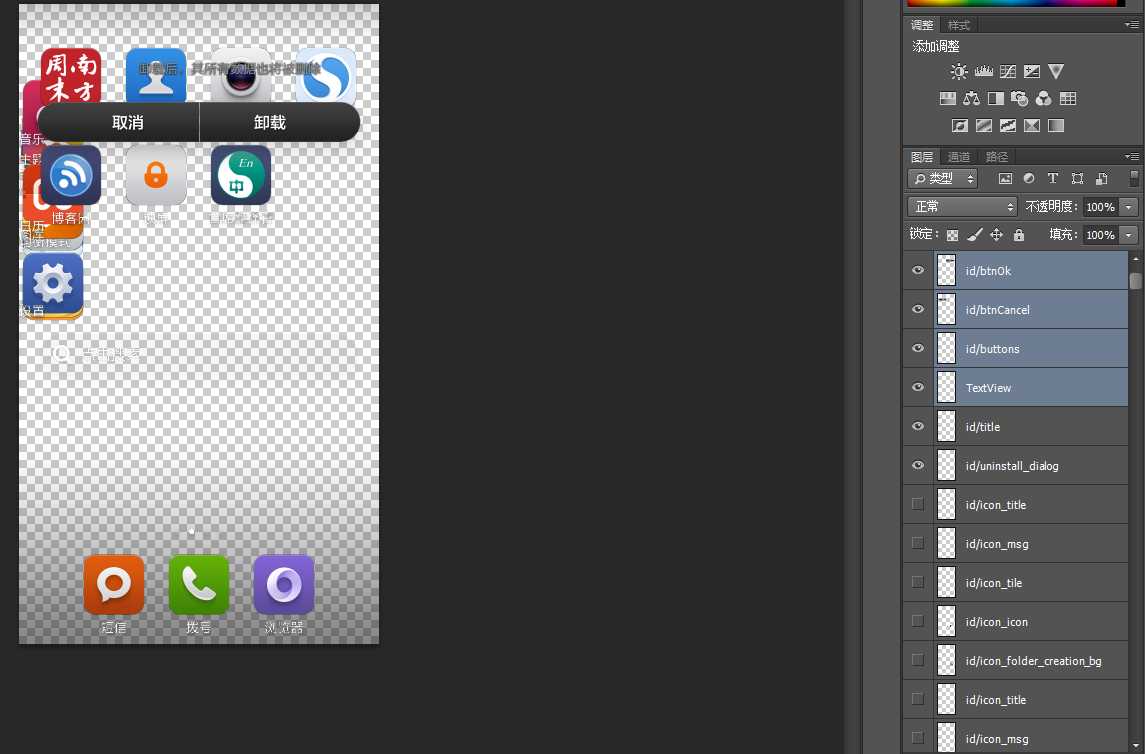The image size is (1145, 754).
Task: Add a Levels adjustment layer
Action: tap(983, 72)
